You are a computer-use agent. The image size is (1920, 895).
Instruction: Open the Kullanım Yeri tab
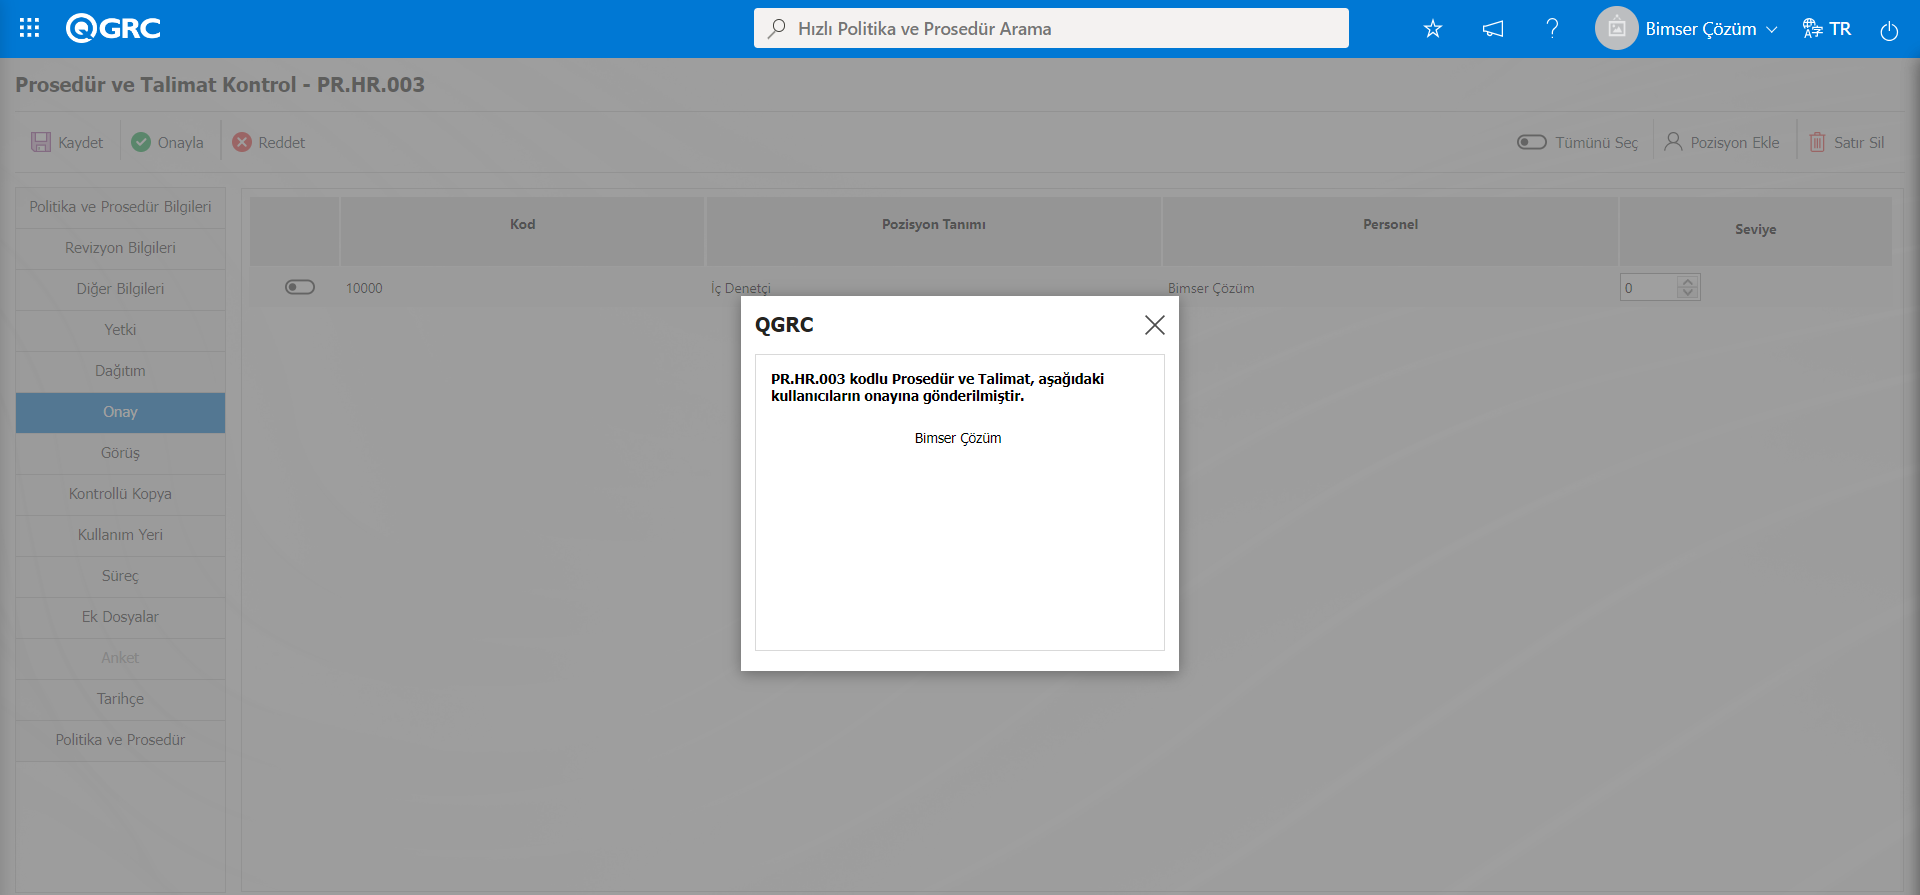(x=120, y=535)
